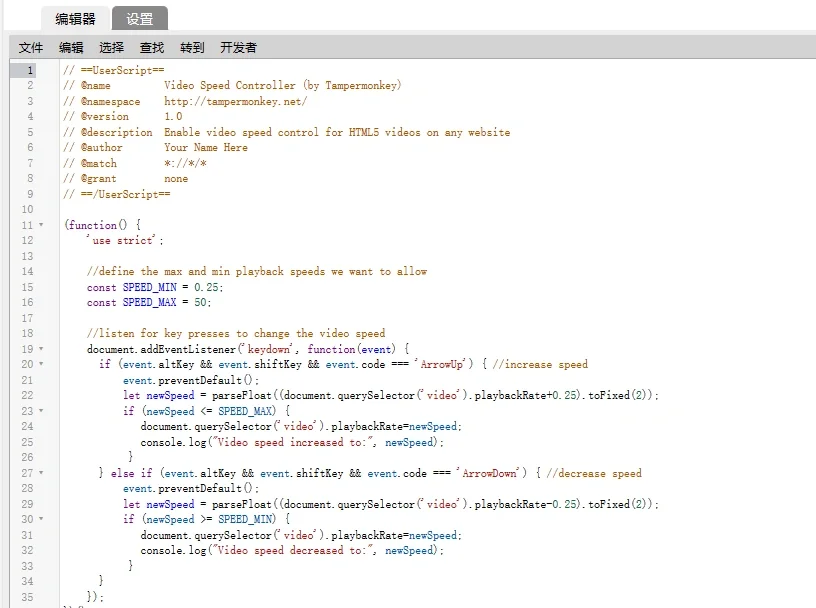The image size is (816, 608).
Task: Click the @grant value 'none'
Action: (176, 179)
